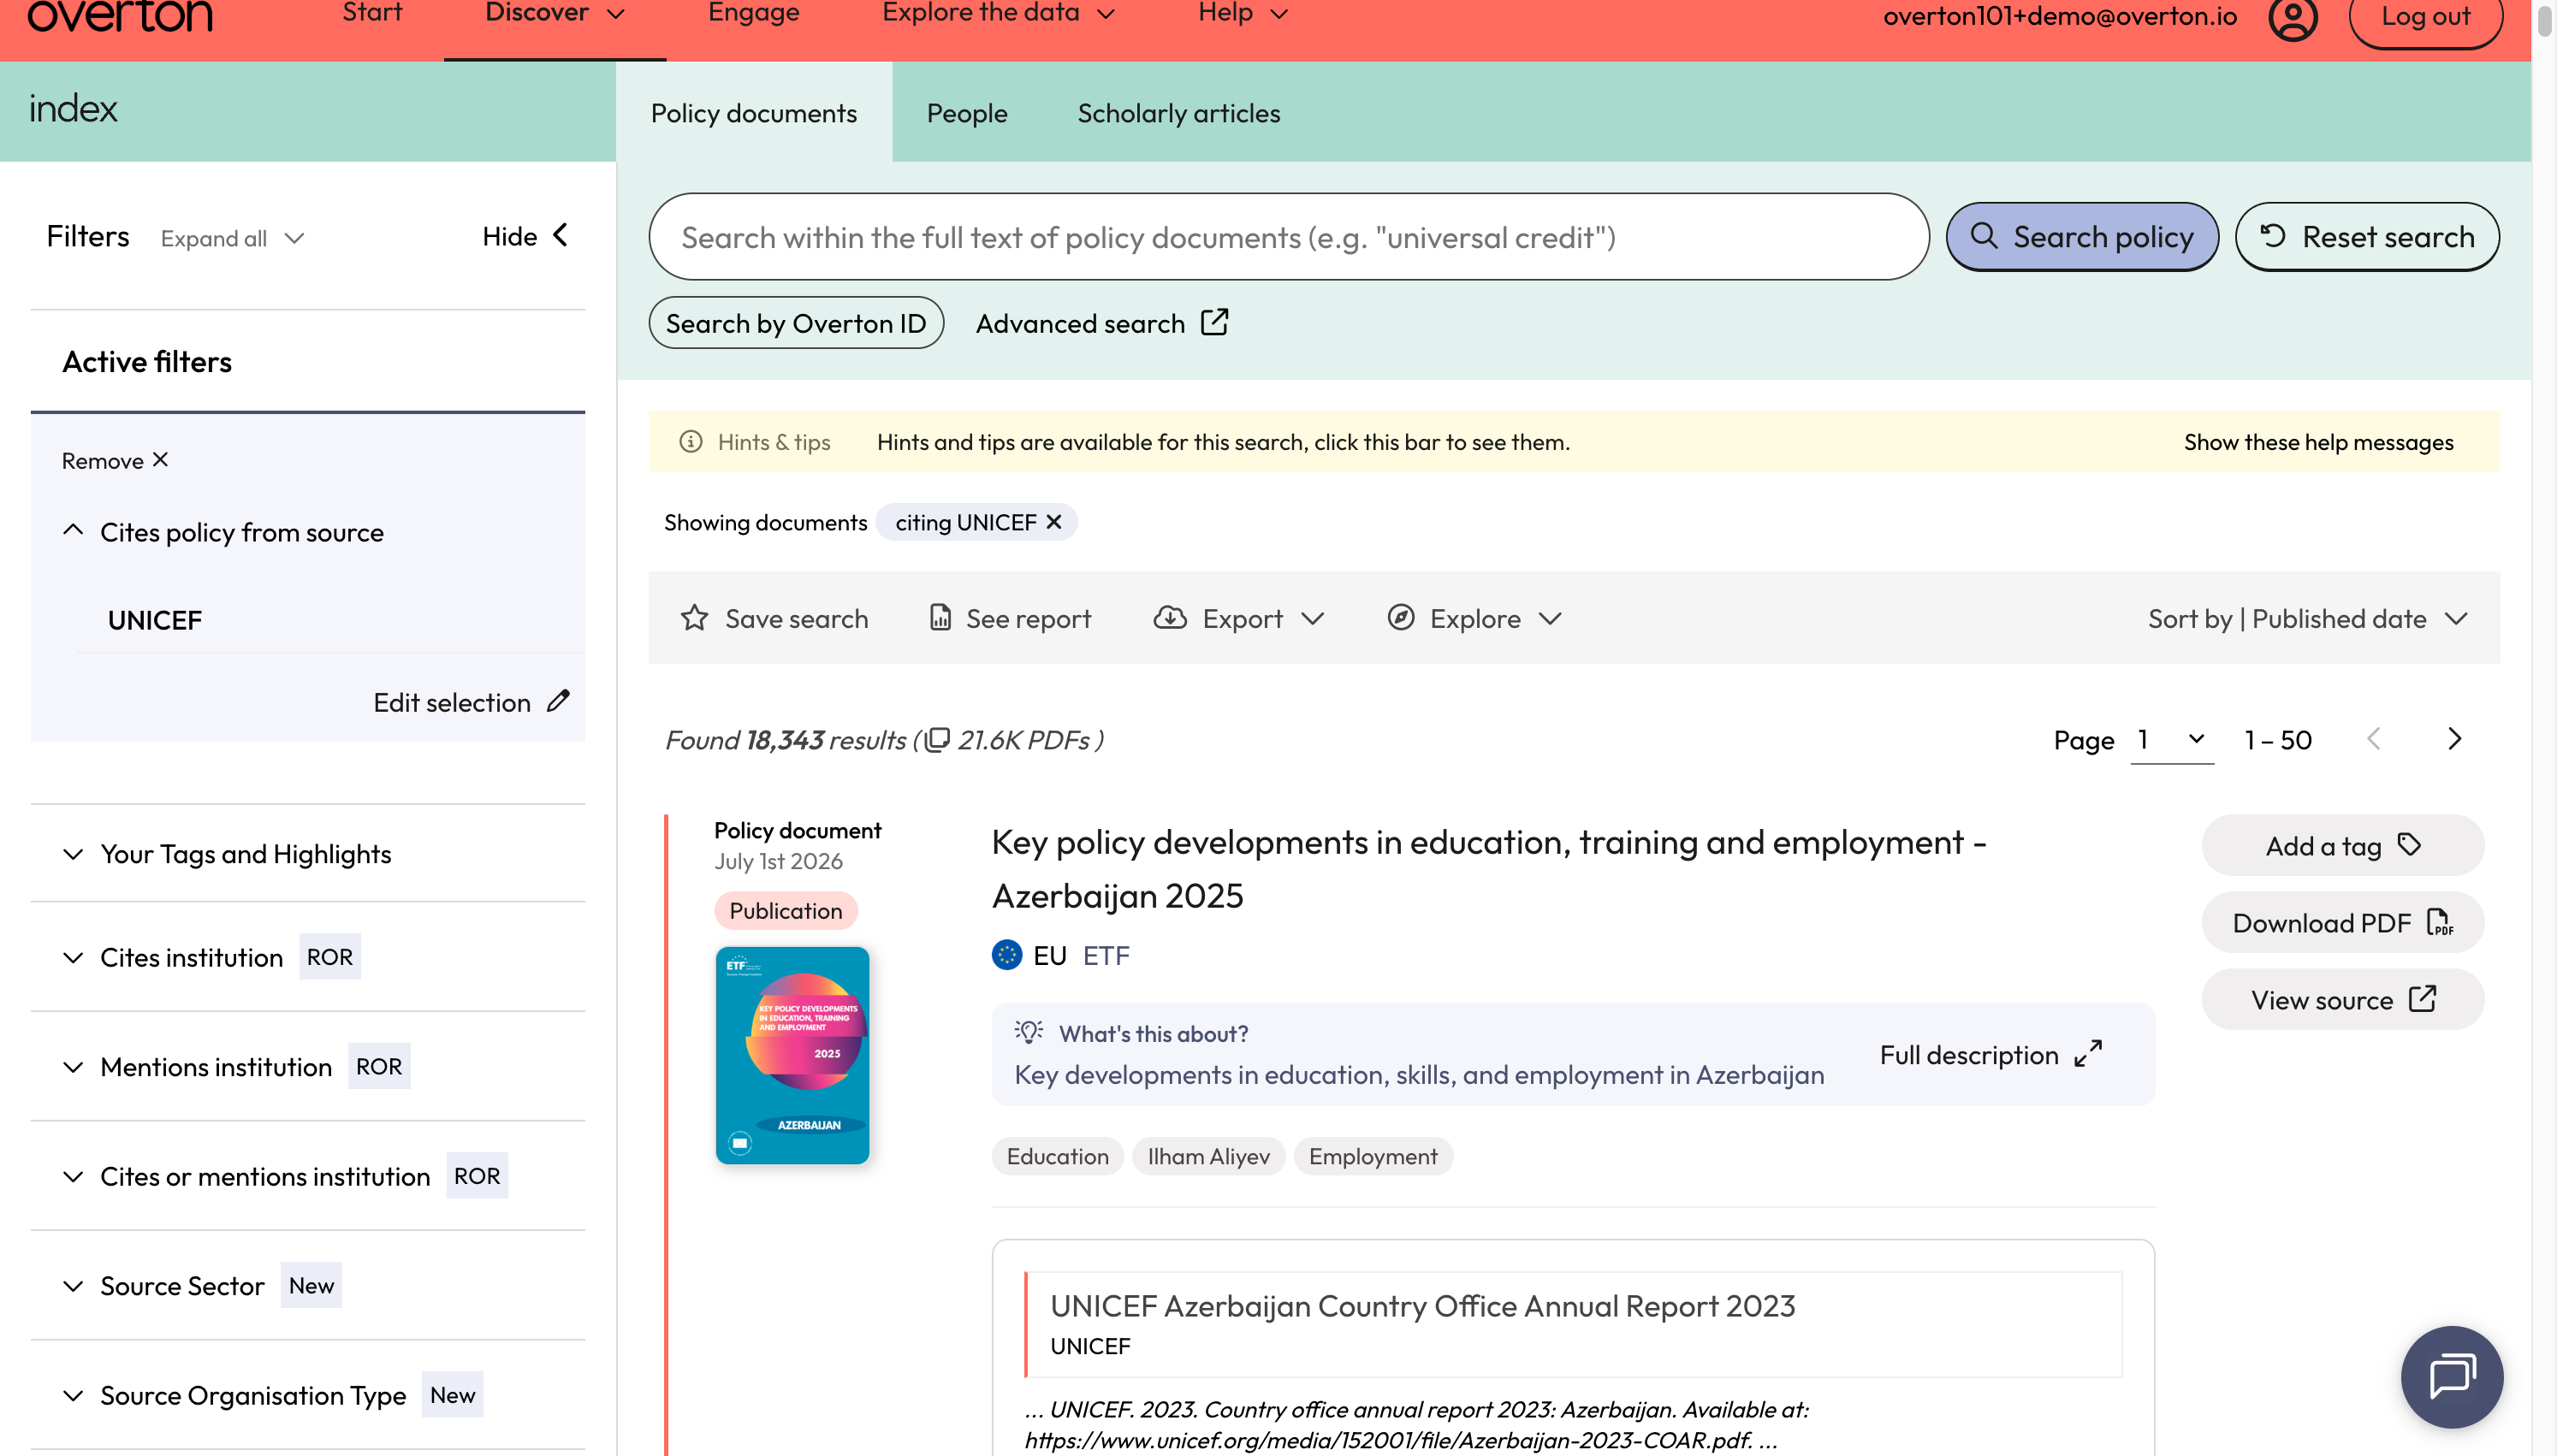2557x1456 pixels.
Task: Expand Full description of the document
Action: click(1990, 1055)
